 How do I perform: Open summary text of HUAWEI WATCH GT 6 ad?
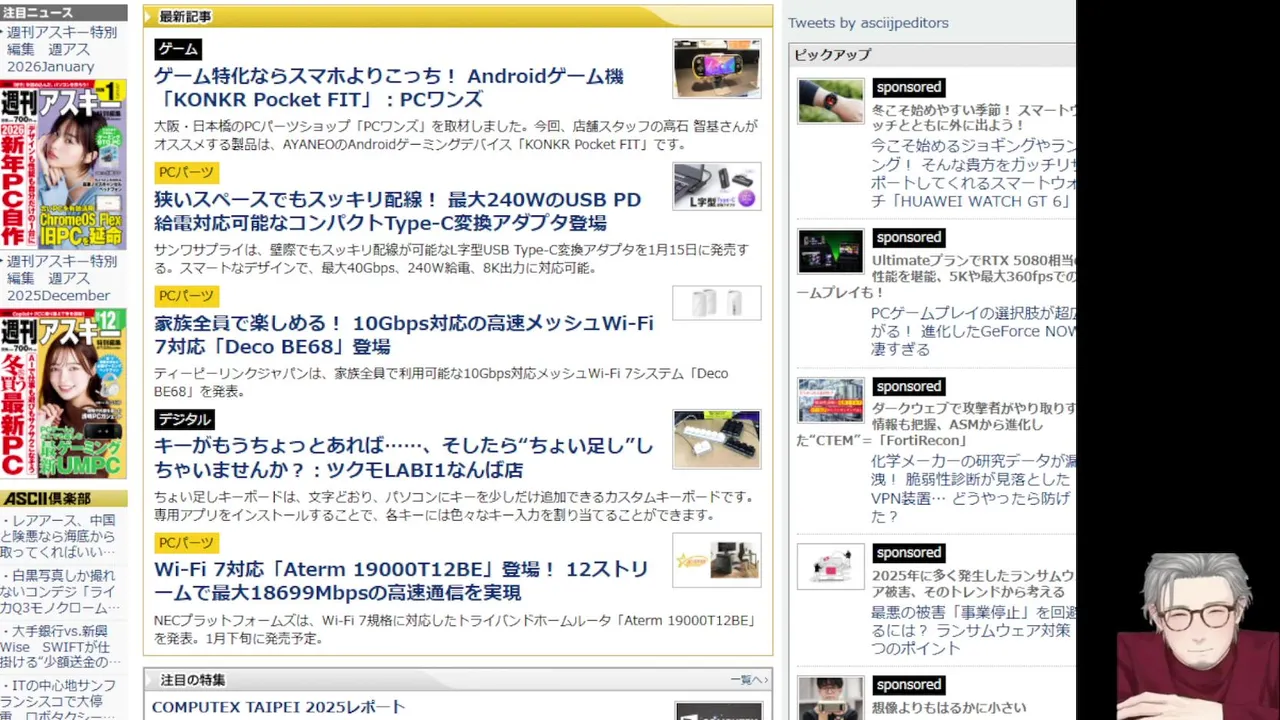pyautogui.click(x=973, y=173)
